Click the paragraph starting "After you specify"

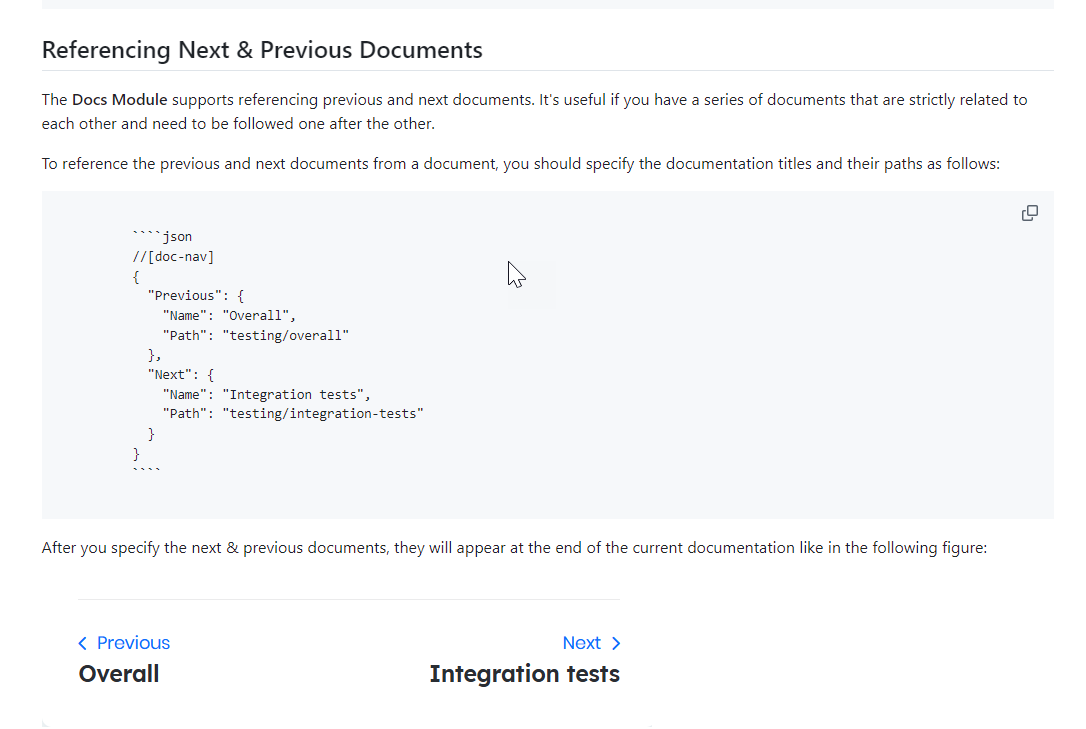click(514, 548)
